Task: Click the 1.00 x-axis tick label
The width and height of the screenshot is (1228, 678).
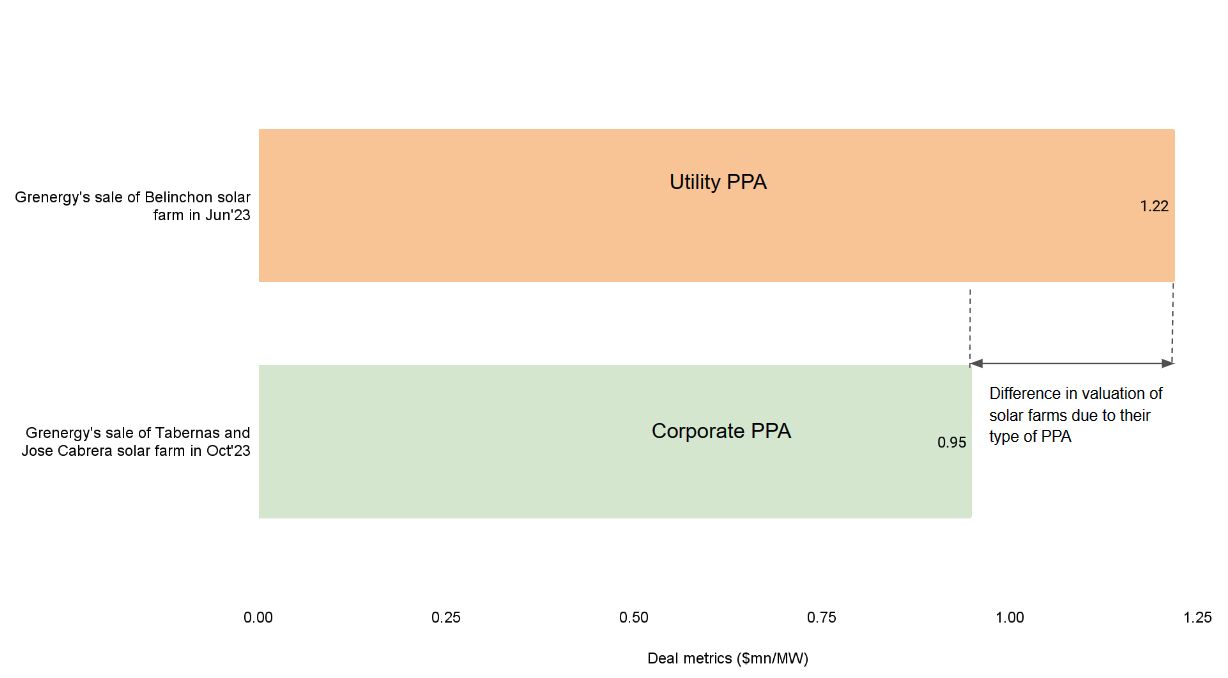Action: click(1010, 618)
